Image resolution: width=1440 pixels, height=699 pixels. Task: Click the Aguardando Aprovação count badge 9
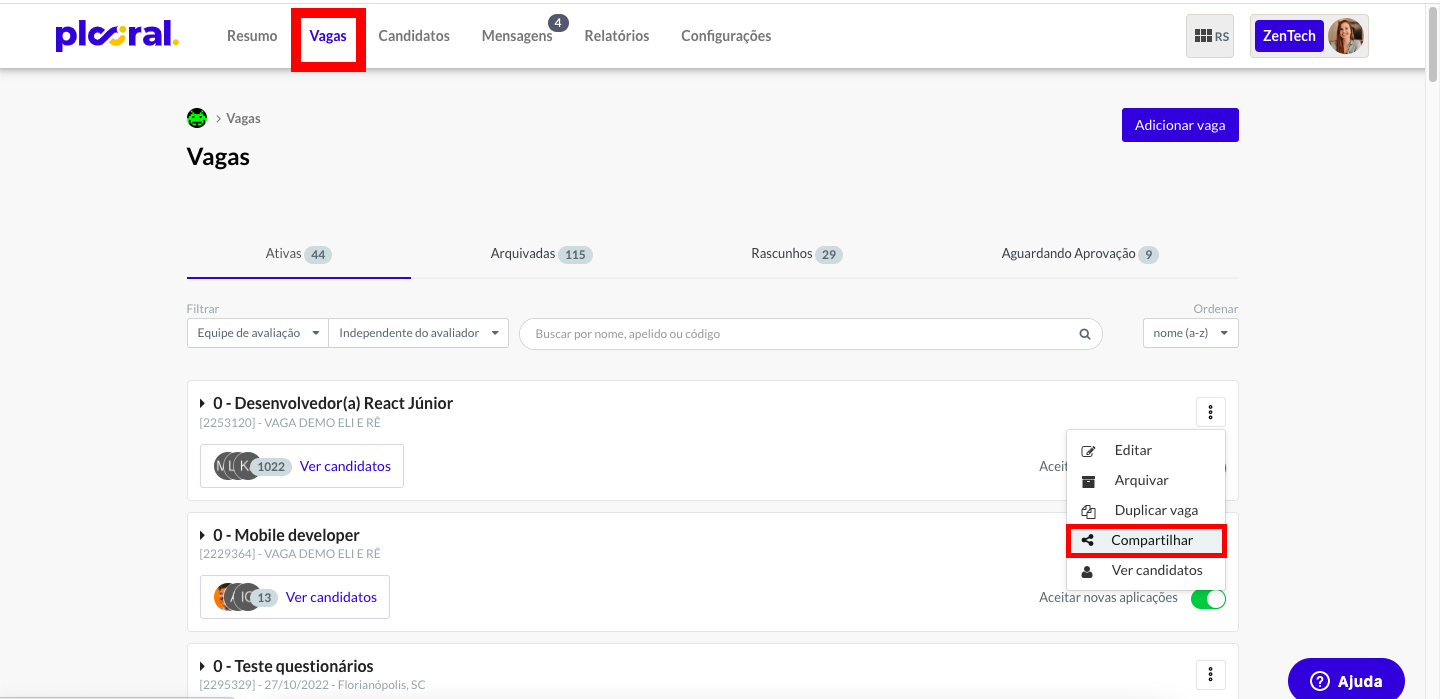[x=1149, y=255]
